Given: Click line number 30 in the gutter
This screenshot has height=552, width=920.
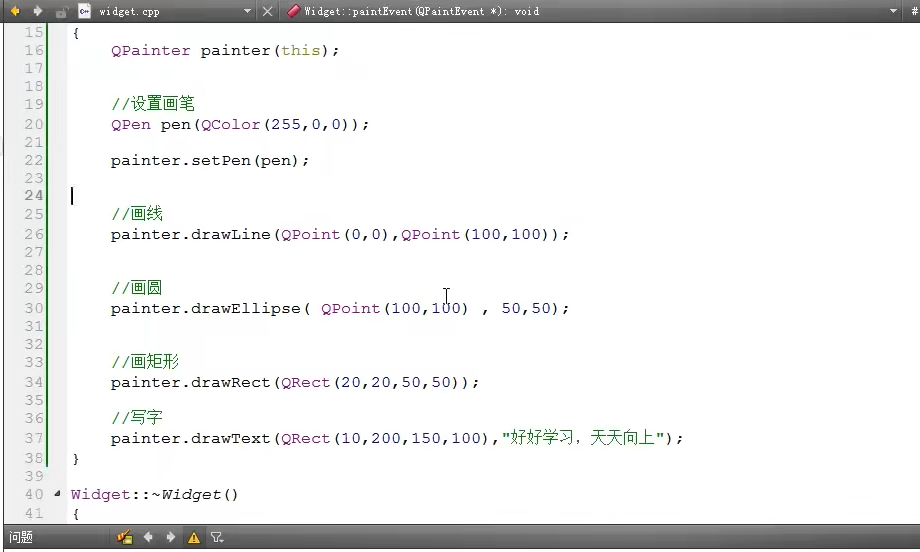Looking at the screenshot, I should coord(34,308).
